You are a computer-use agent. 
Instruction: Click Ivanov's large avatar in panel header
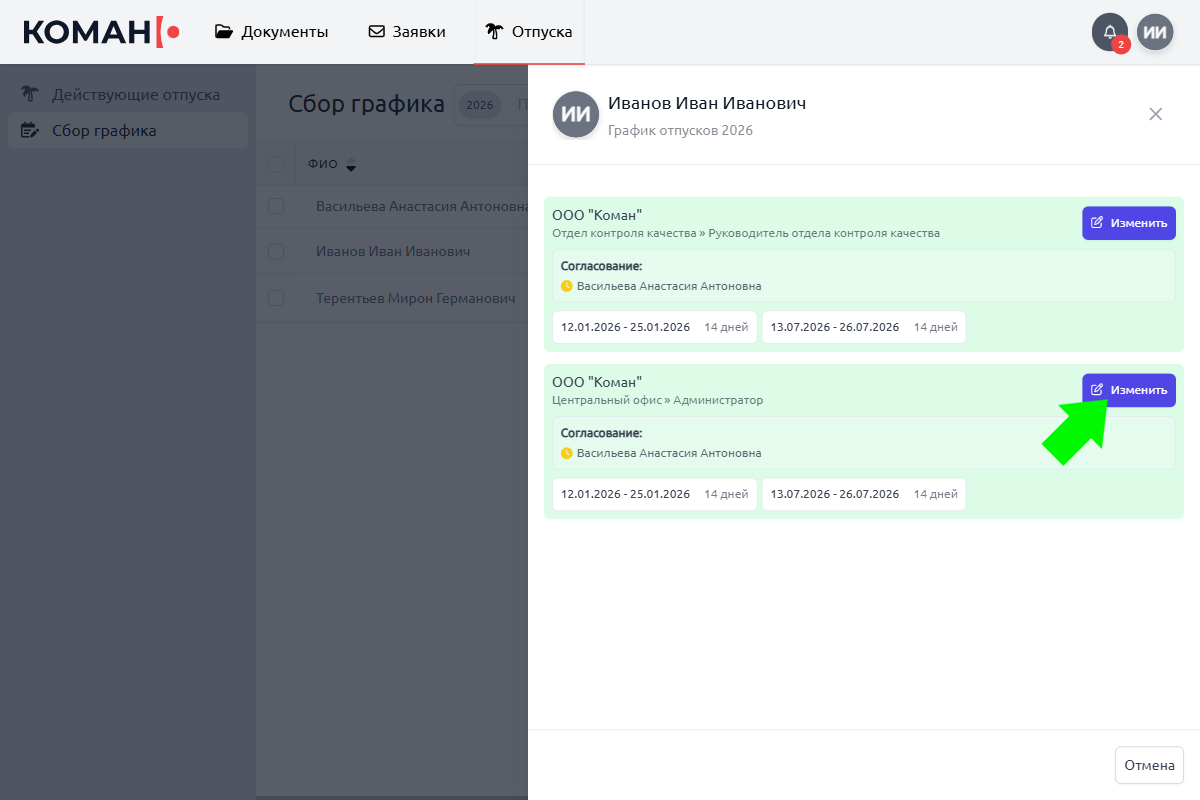(x=576, y=114)
